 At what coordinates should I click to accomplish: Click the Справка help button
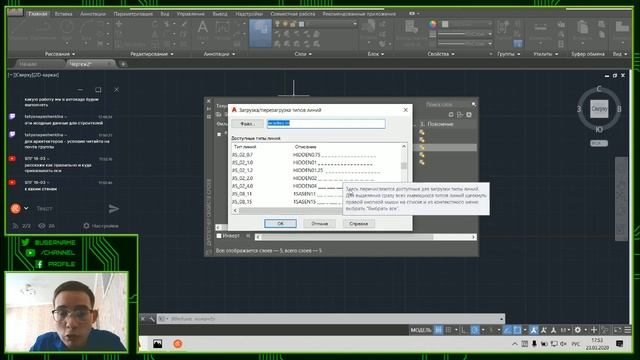point(358,224)
